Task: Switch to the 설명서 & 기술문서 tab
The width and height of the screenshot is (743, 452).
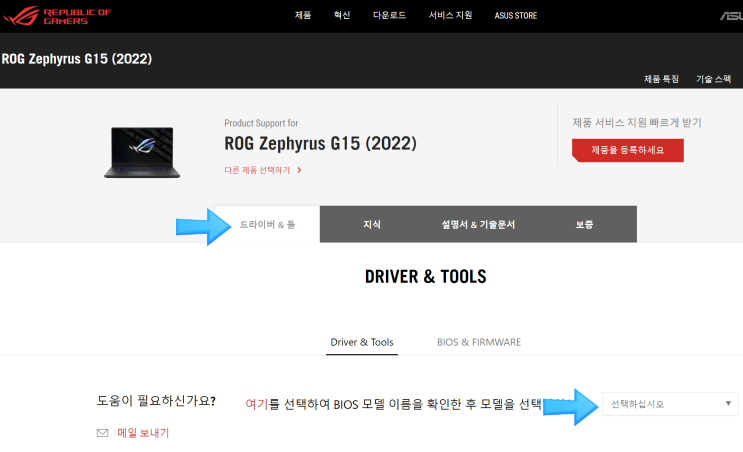Action: pyautogui.click(x=478, y=225)
